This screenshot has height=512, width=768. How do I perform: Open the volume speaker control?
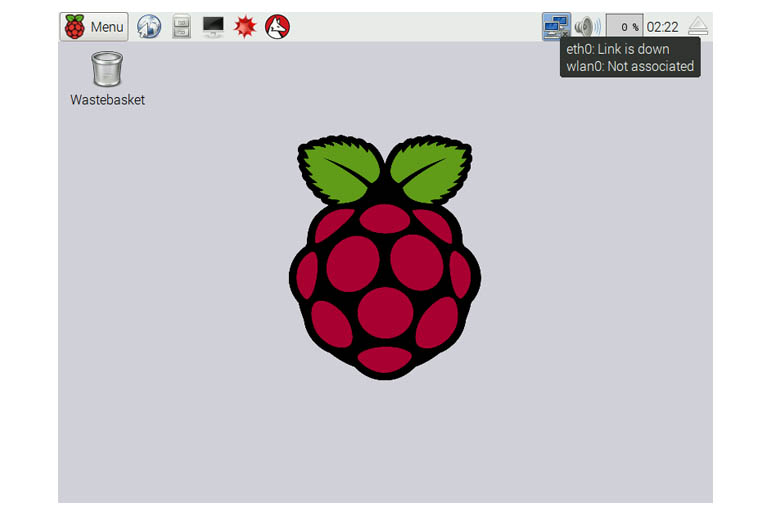(x=587, y=26)
